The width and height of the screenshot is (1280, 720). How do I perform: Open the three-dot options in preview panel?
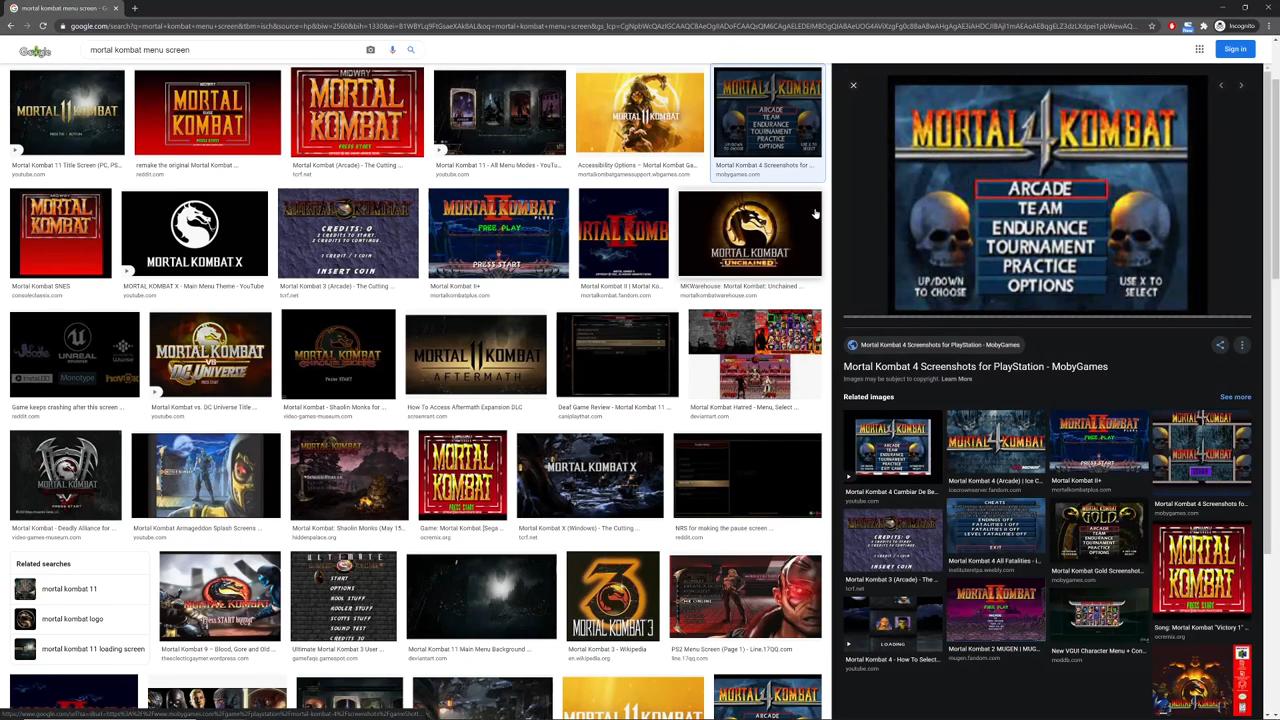click(1242, 345)
